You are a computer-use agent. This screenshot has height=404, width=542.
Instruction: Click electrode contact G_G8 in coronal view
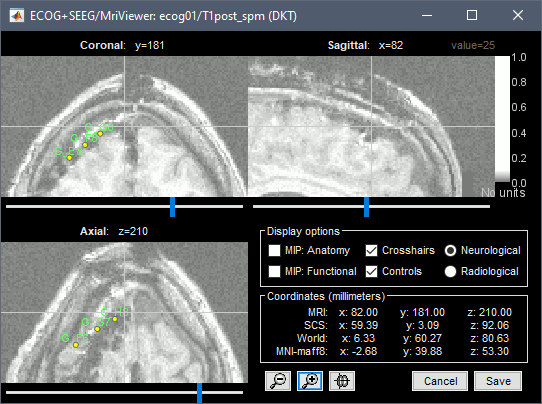(x=100, y=134)
